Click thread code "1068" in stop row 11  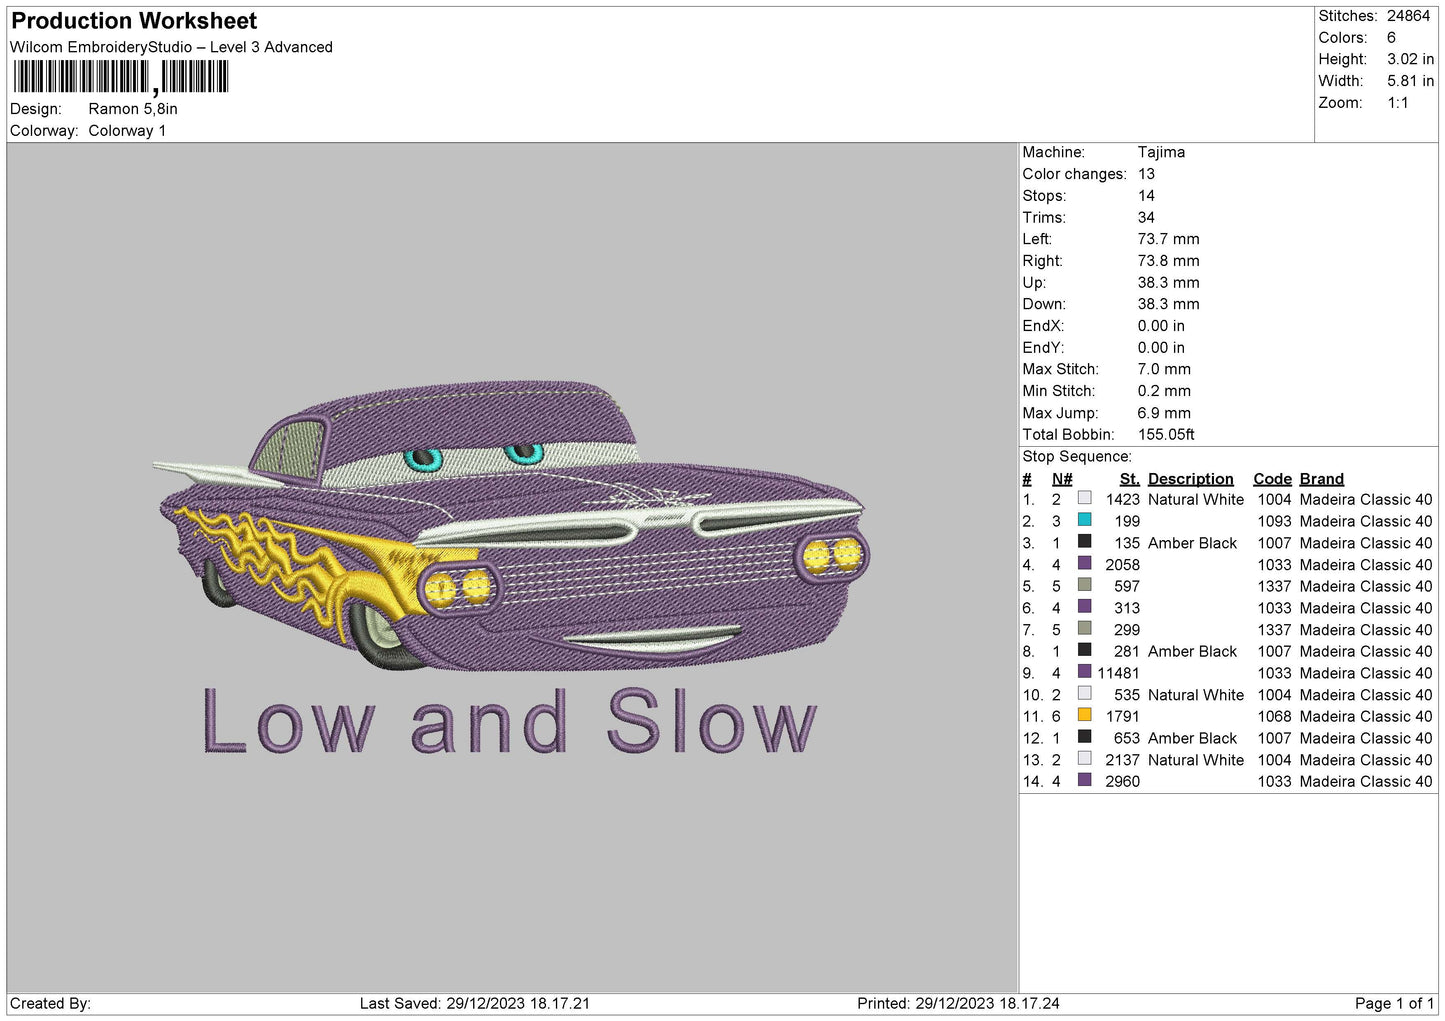tap(1274, 716)
